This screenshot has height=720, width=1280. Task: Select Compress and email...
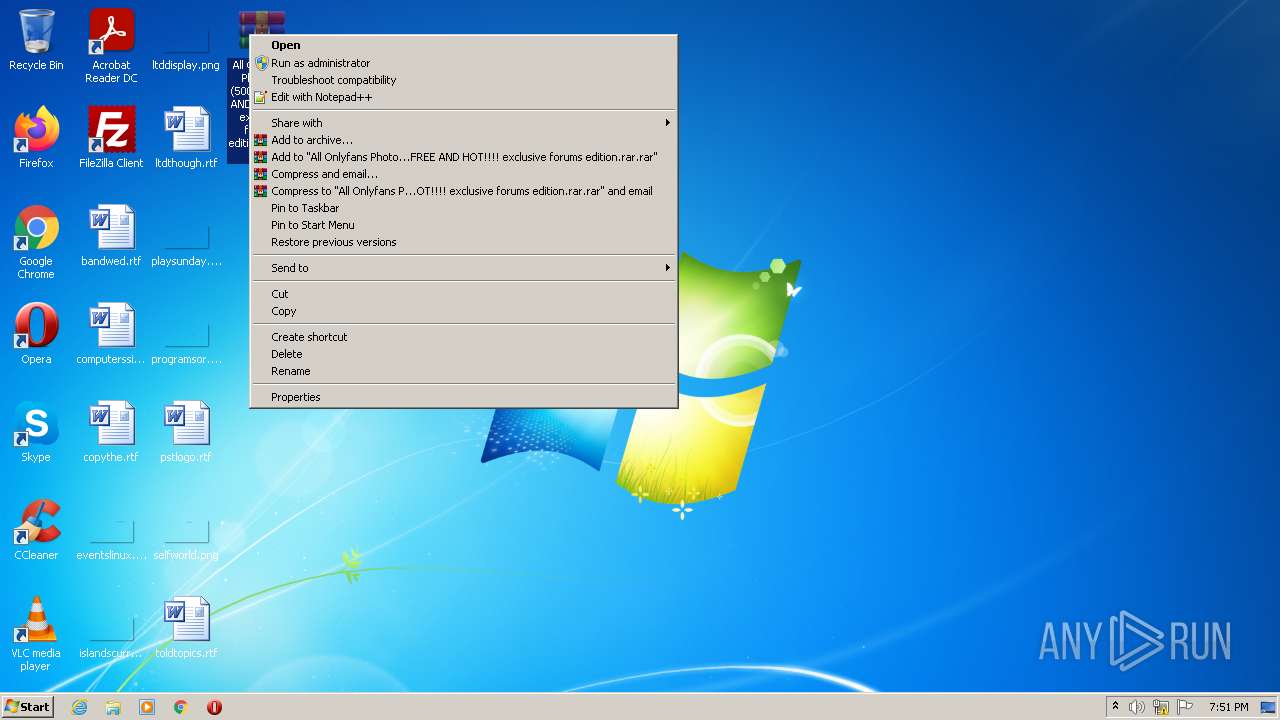tap(463, 174)
